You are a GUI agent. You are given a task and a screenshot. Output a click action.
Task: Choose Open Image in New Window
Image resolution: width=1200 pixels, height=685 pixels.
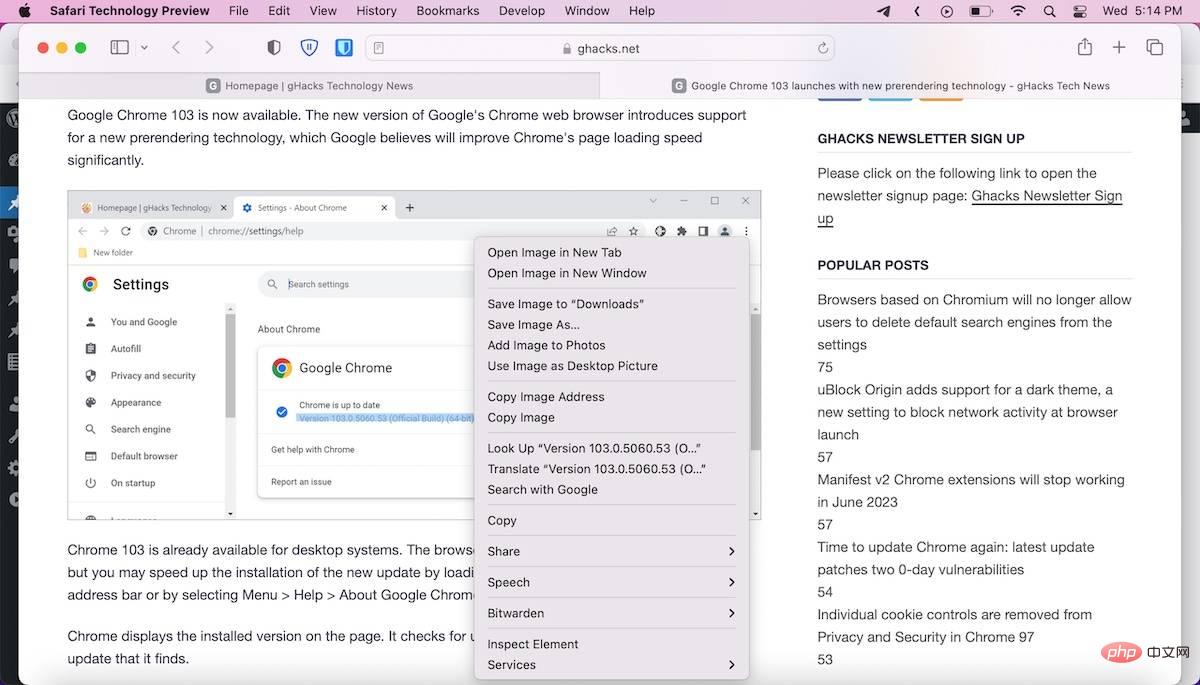pyautogui.click(x=611, y=273)
